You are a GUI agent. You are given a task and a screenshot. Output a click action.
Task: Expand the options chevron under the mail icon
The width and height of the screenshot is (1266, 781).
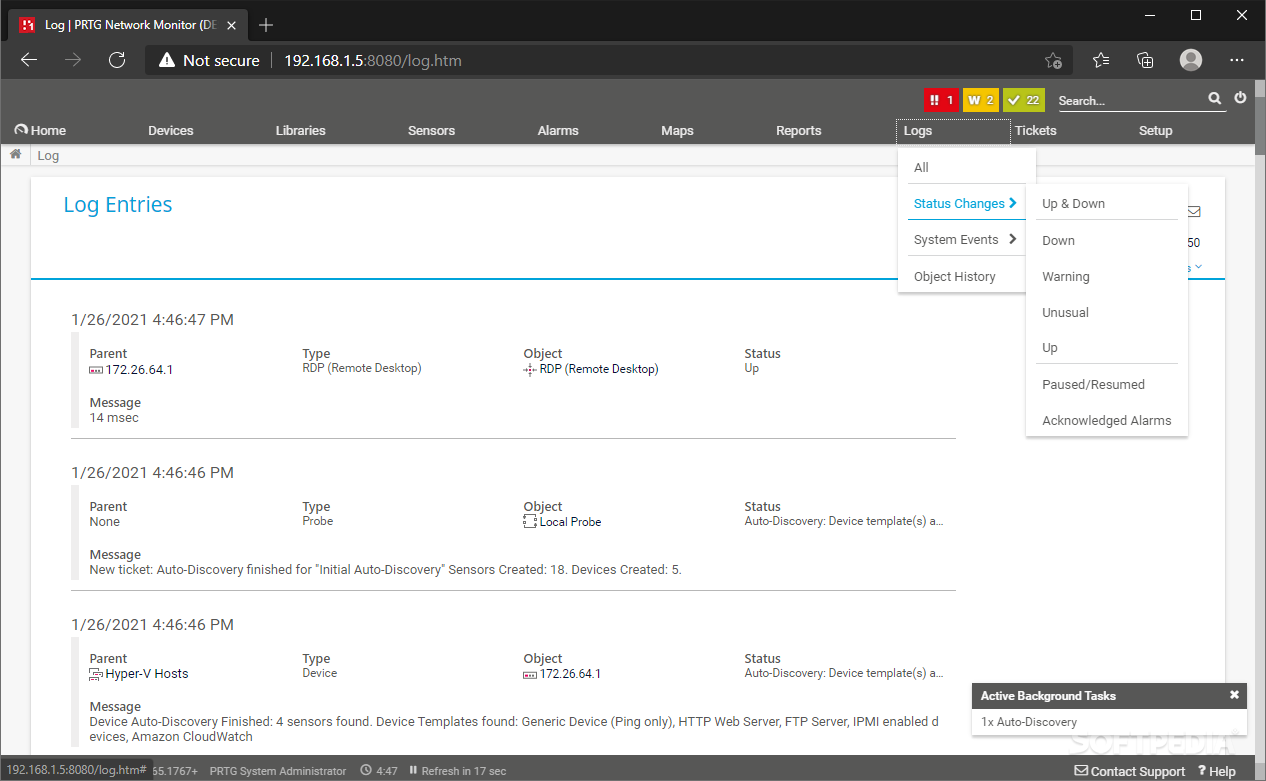1197,267
